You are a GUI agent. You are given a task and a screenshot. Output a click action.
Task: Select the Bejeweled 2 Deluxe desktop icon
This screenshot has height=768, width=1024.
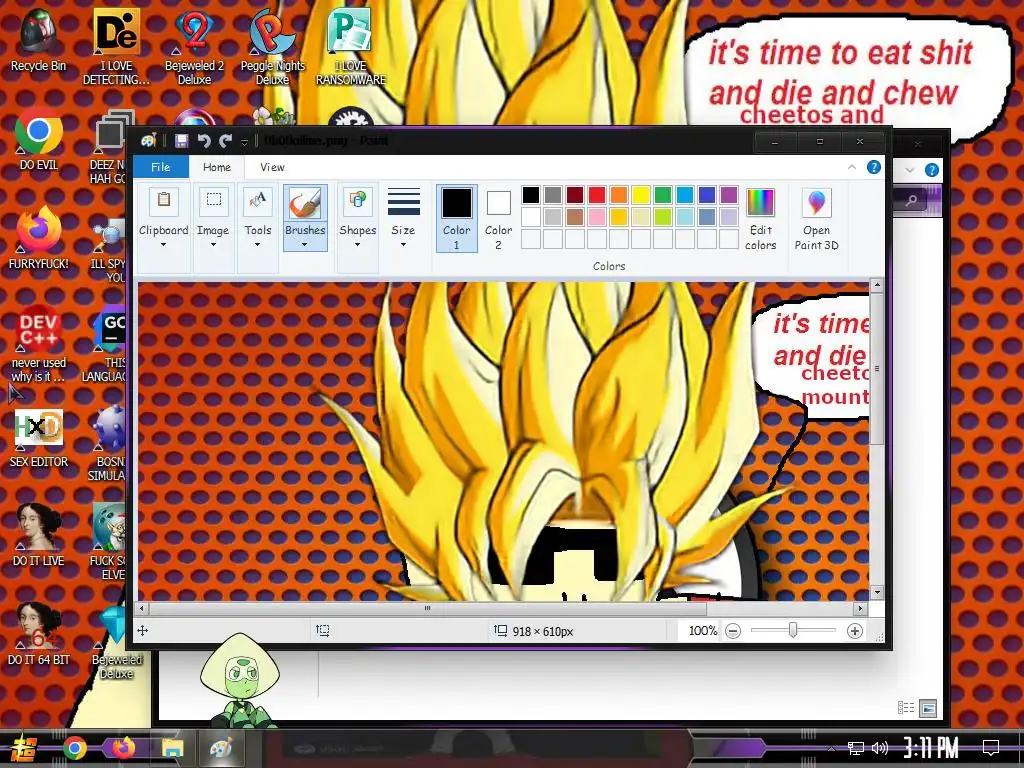coord(194,47)
